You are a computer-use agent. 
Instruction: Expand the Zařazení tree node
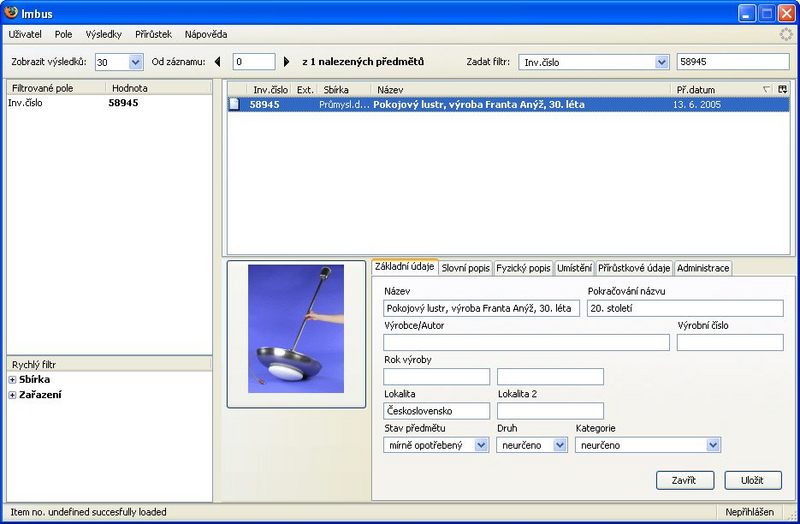pos(12,395)
